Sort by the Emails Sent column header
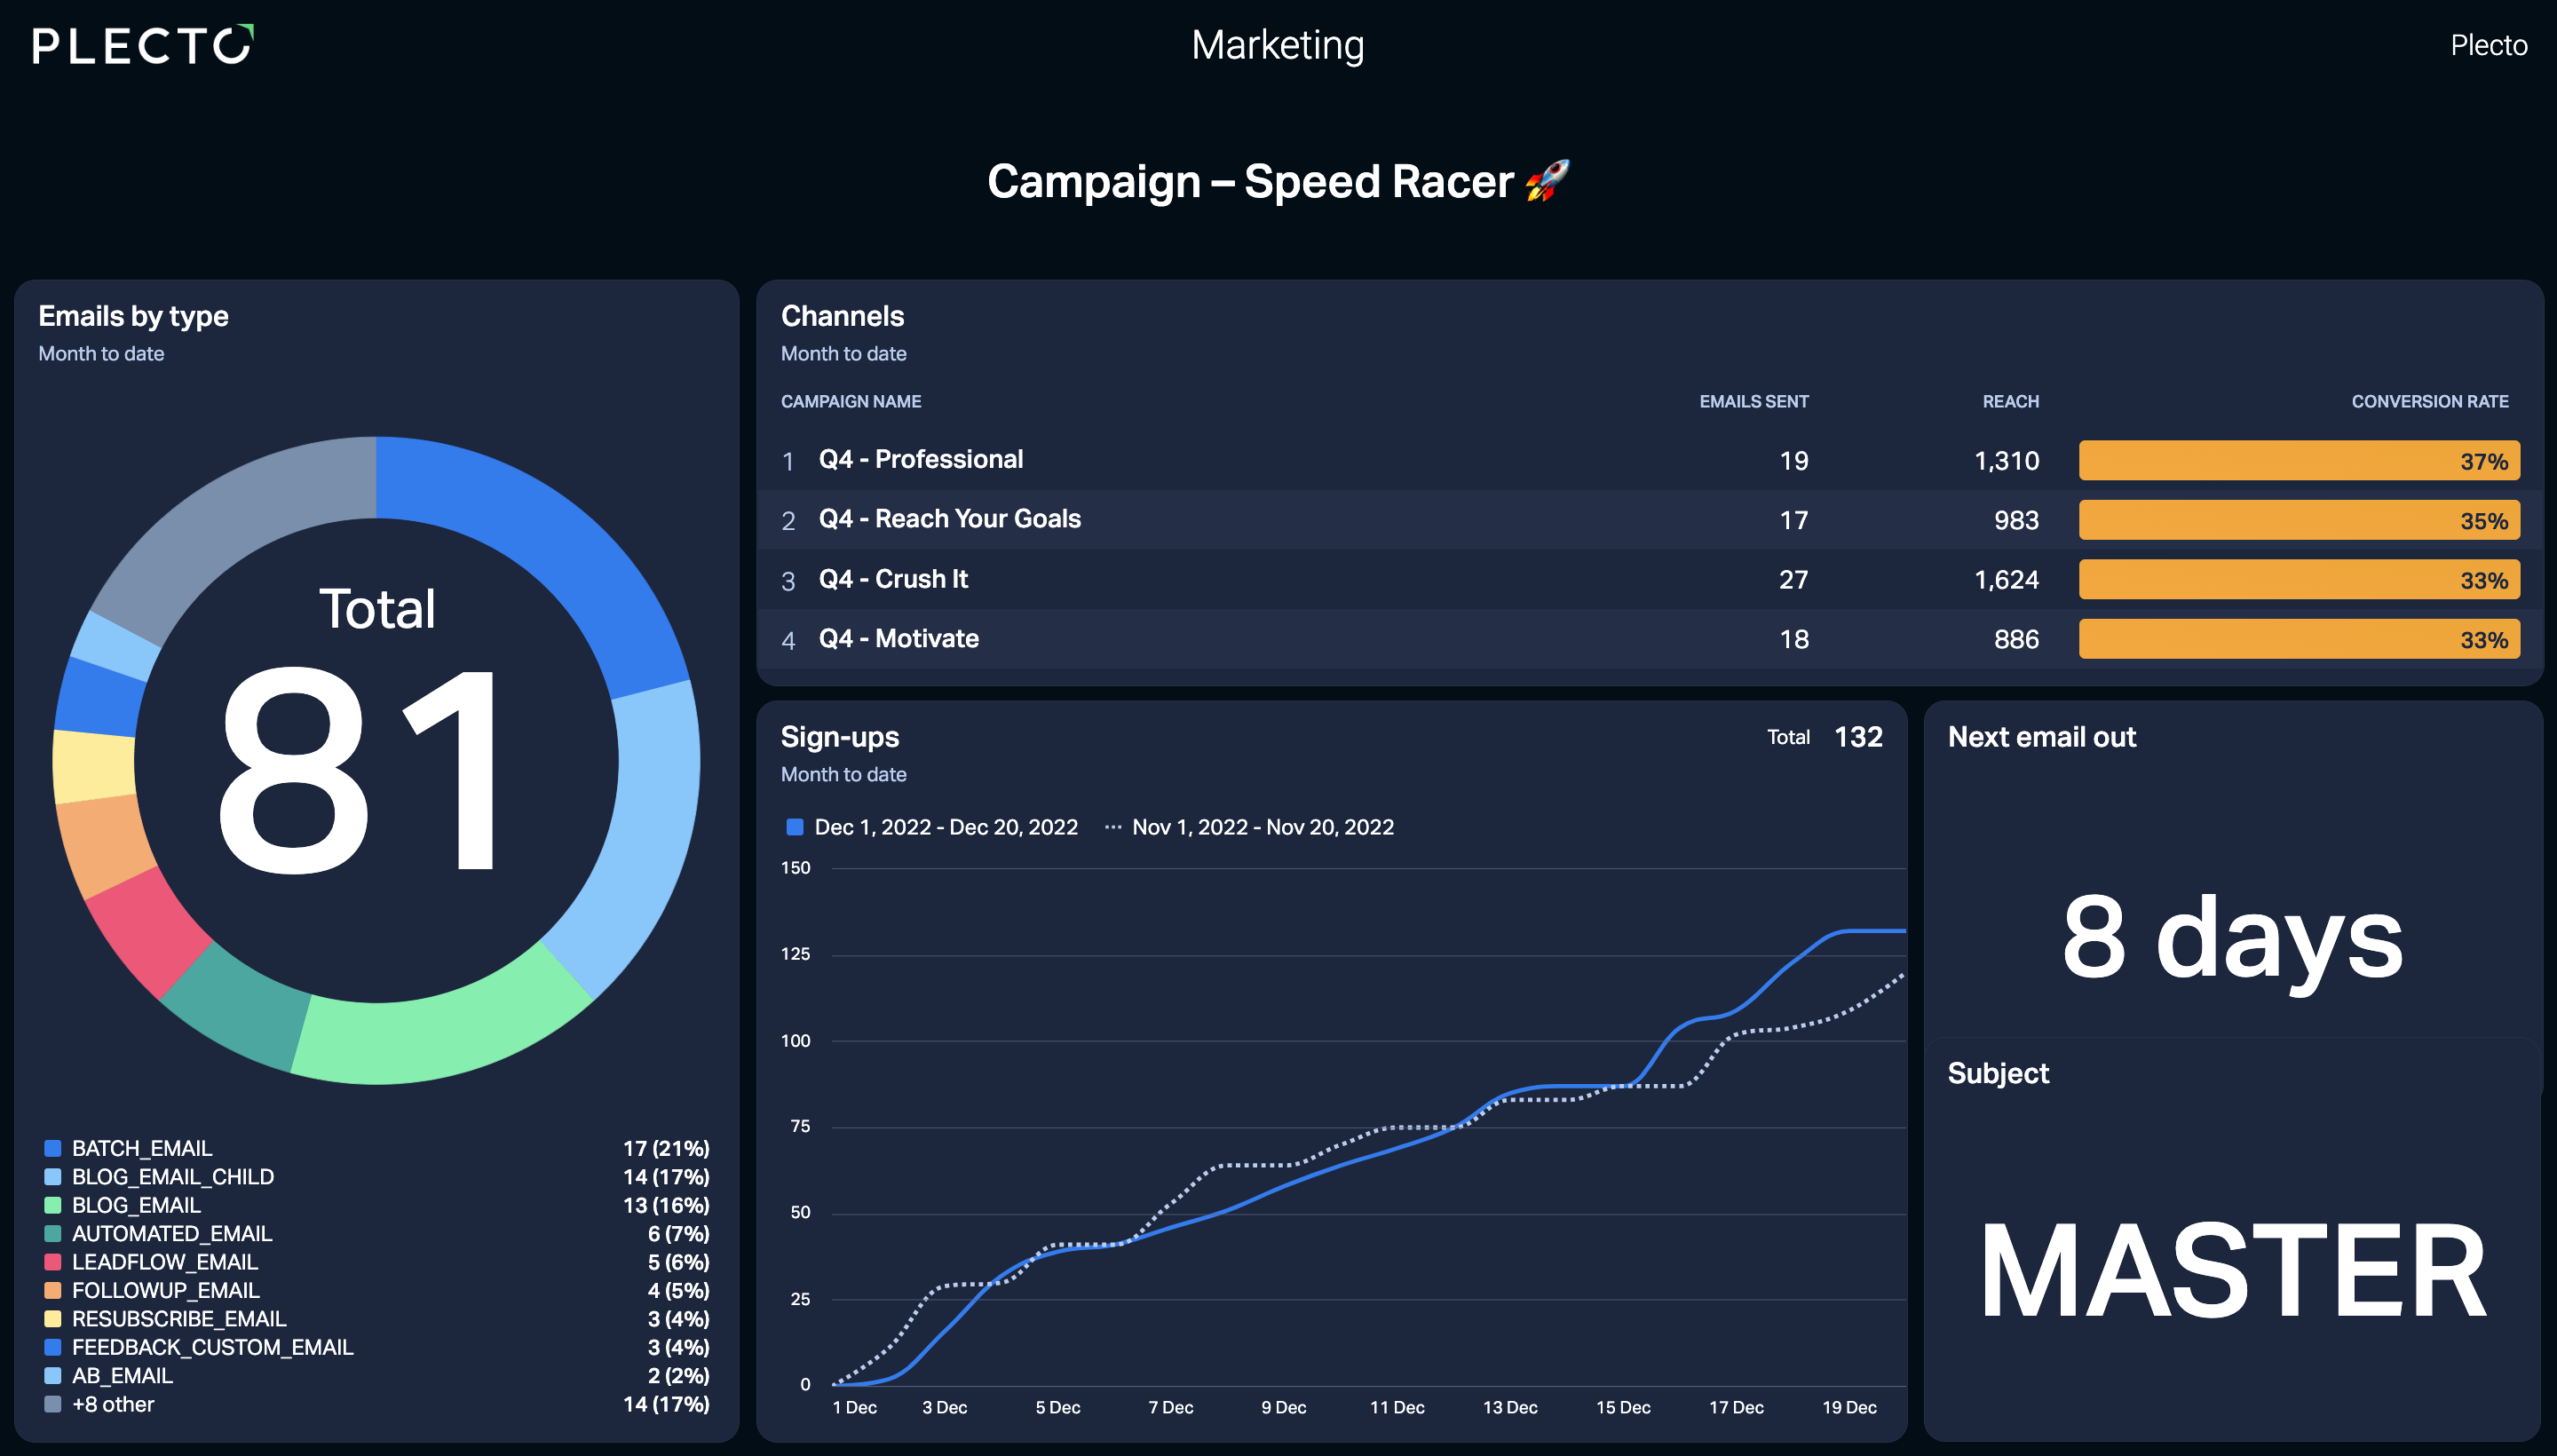This screenshot has height=1456, width=2557. [1754, 401]
